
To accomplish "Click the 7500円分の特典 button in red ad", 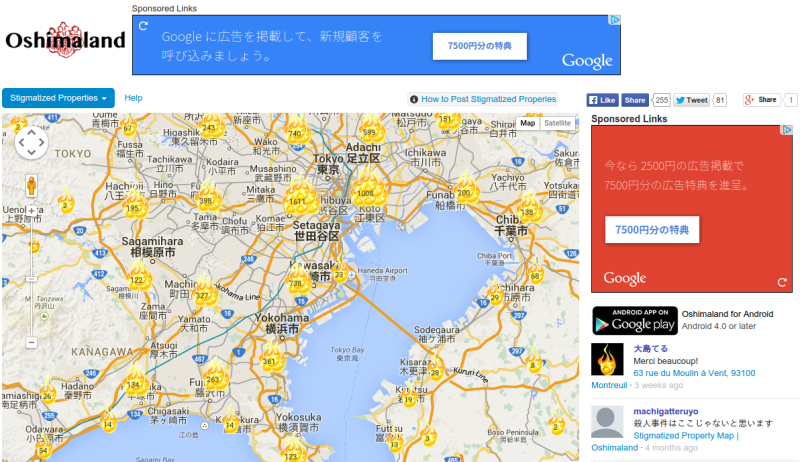I will (x=652, y=229).
